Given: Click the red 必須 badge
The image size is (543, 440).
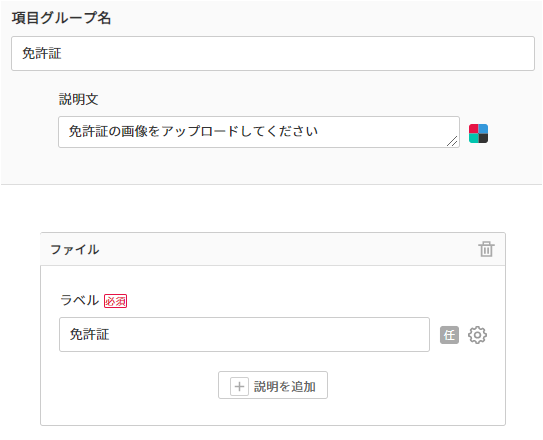Looking at the screenshot, I should [115, 301].
